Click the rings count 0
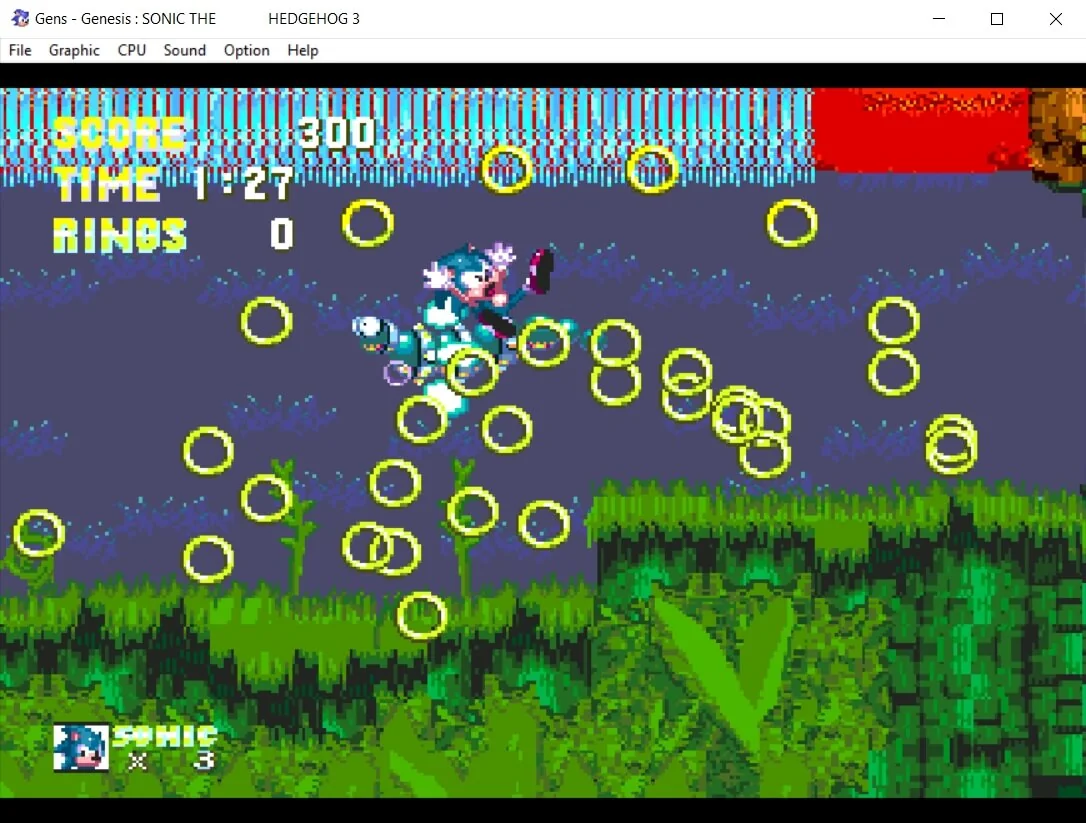This screenshot has width=1086, height=823. pos(282,234)
